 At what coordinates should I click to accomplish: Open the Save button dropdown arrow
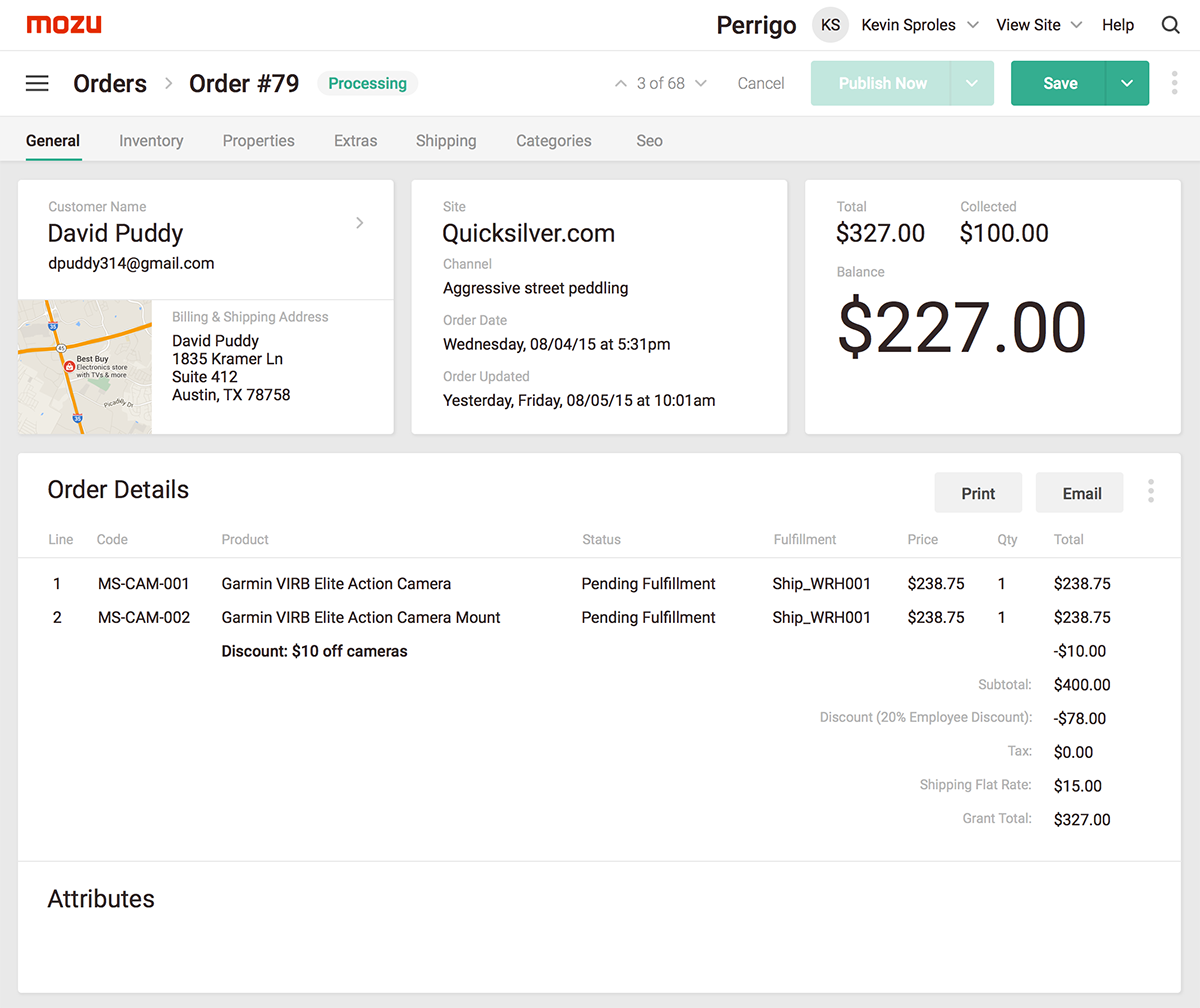1127,83
